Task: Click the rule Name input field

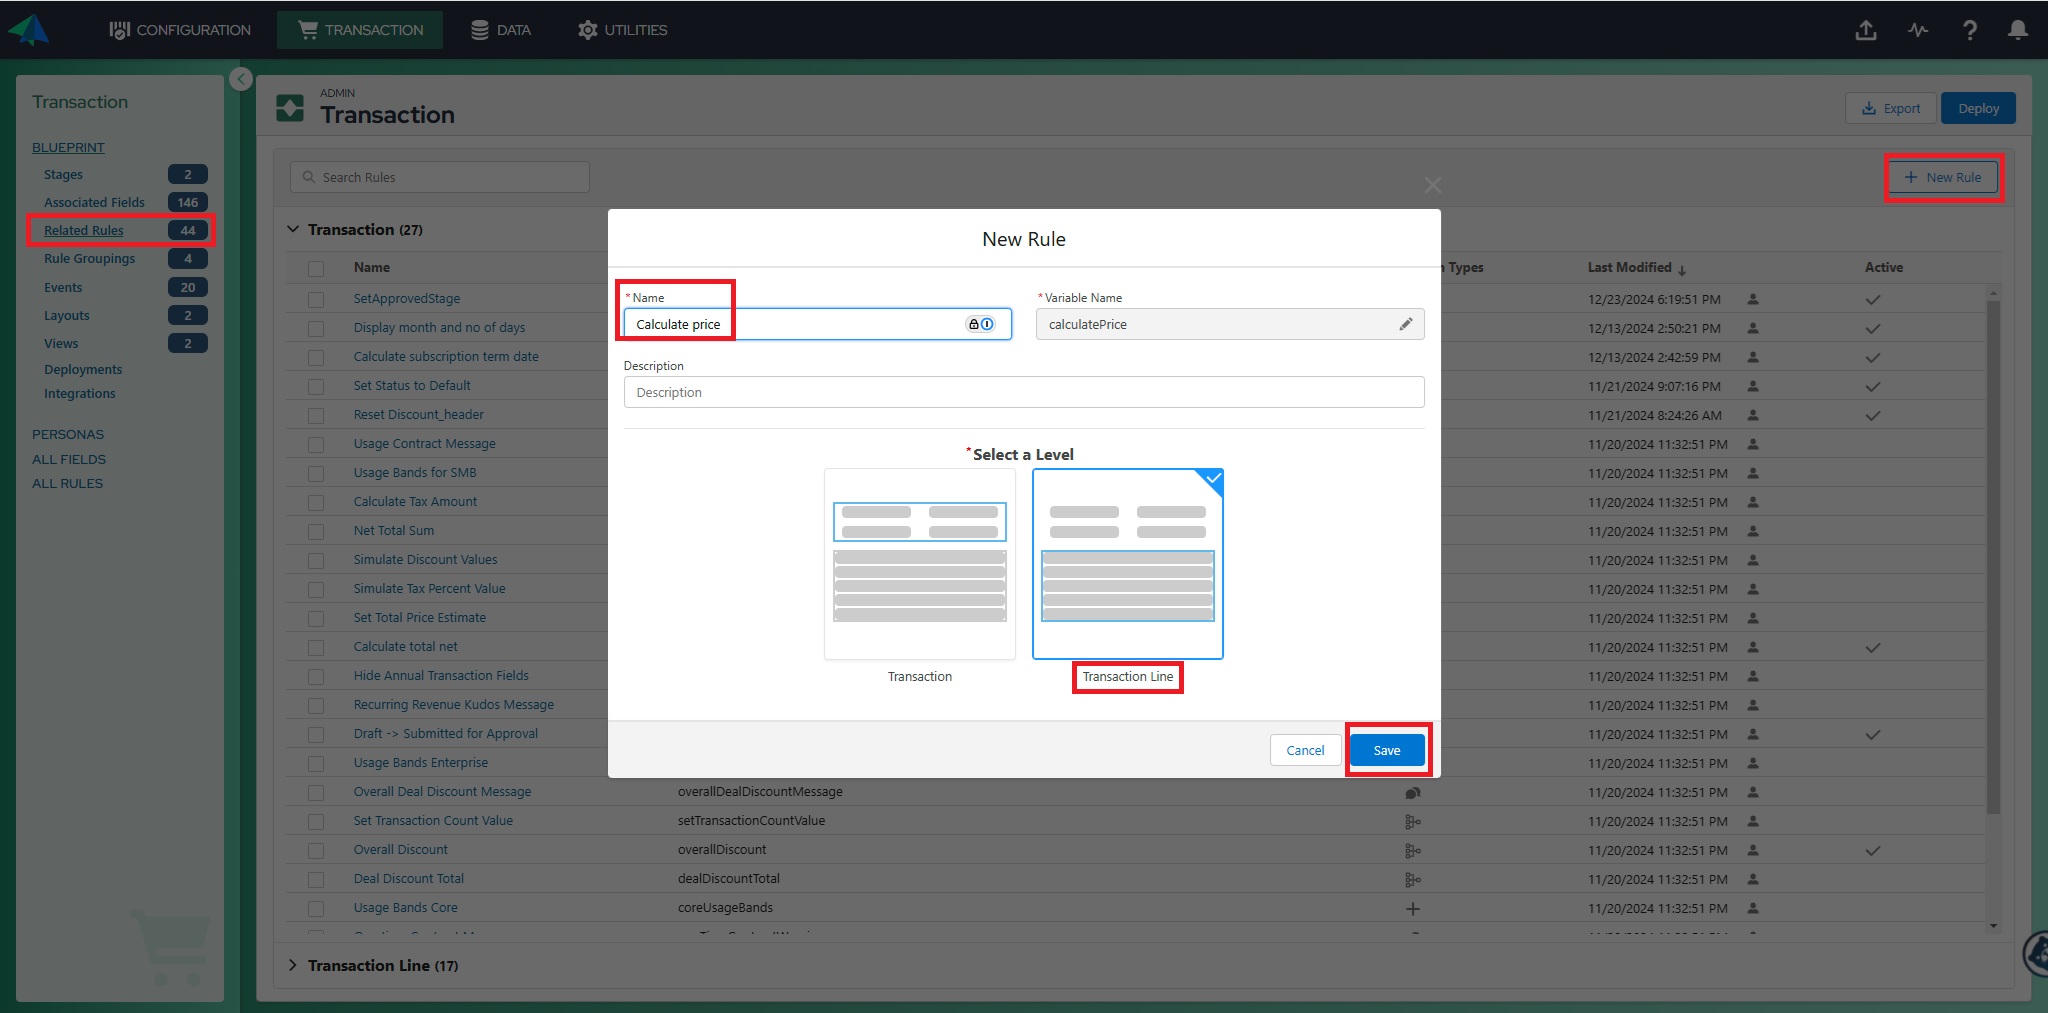Action: [817, 324]
